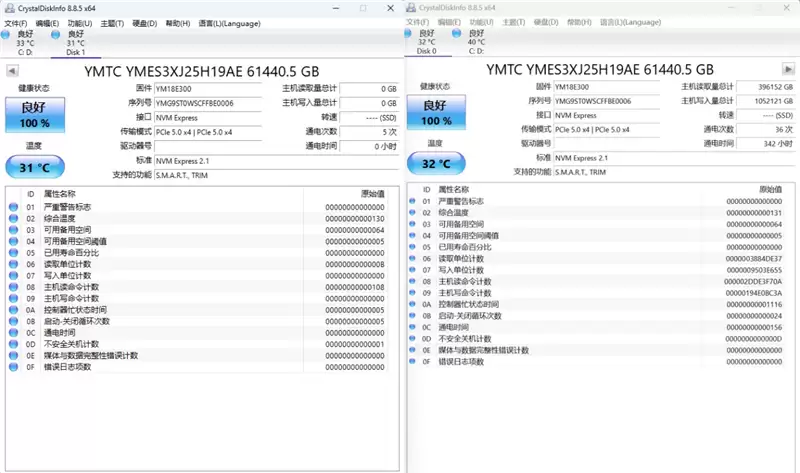This screenshot has height=473, width=800.
Task: Click PCIe 5.0 x4 transfer mode field in left window
Action: pyautogui.click(x=208, y=132)
